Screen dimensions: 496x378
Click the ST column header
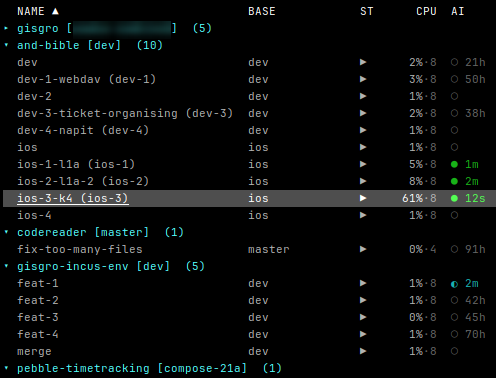[x=367, y=11]
